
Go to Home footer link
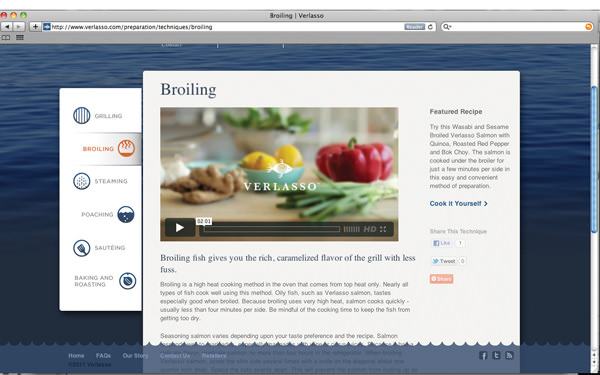click(x=76, y=355)
